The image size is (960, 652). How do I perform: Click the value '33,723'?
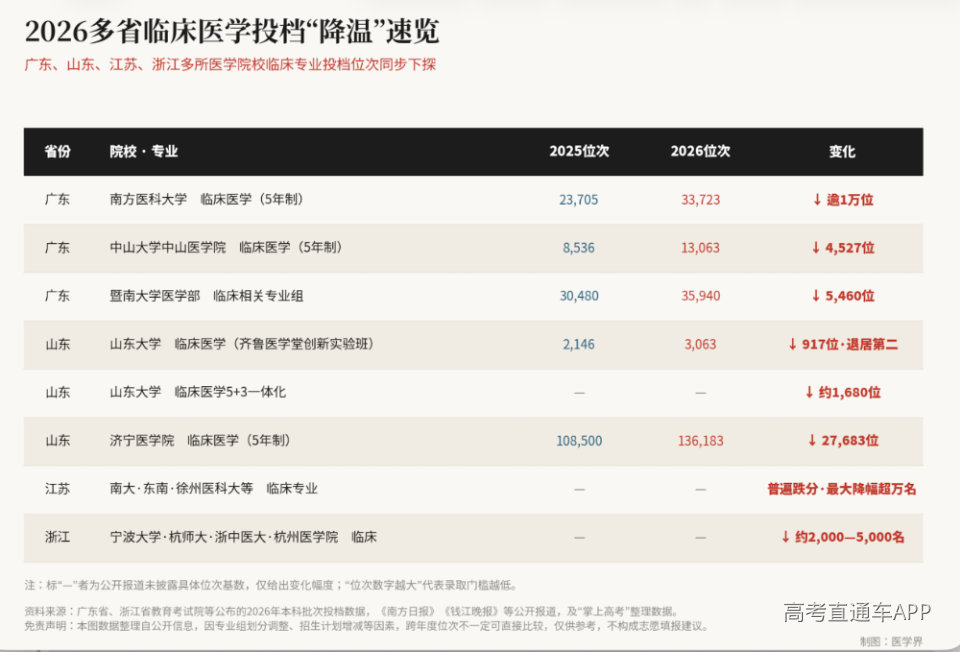click(x=700, y=200)
